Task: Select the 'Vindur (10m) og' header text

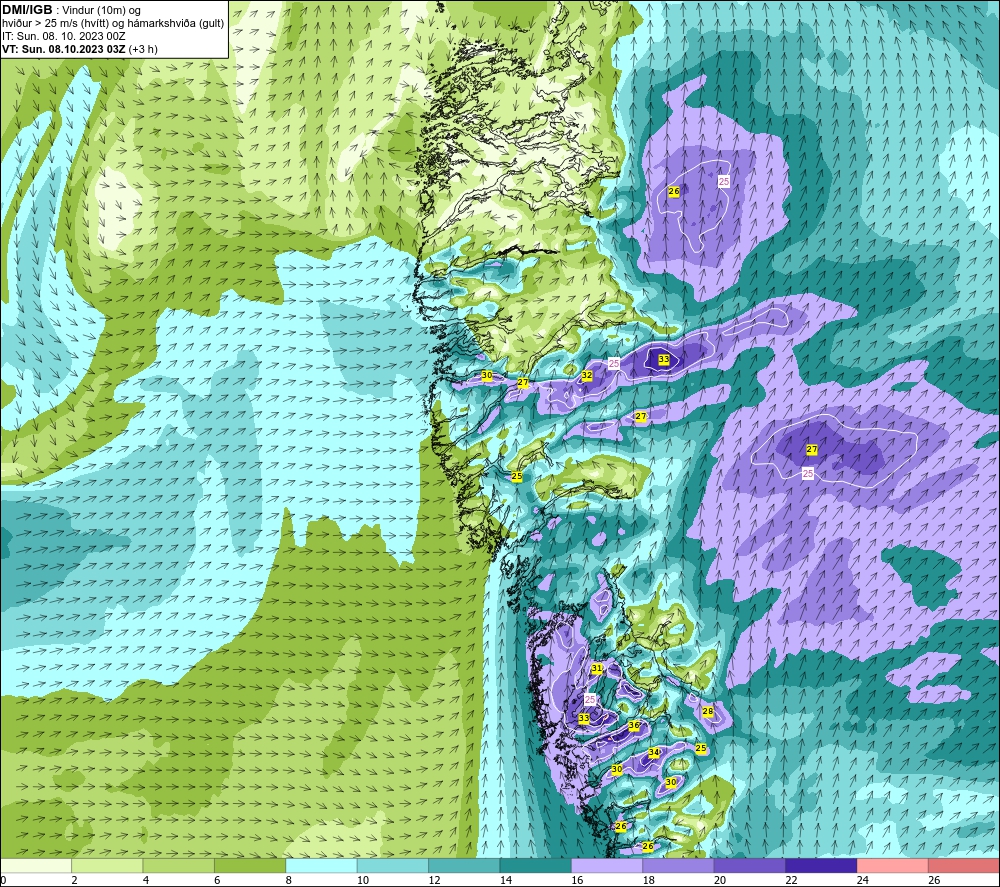Action: click(x=101, y=10)
